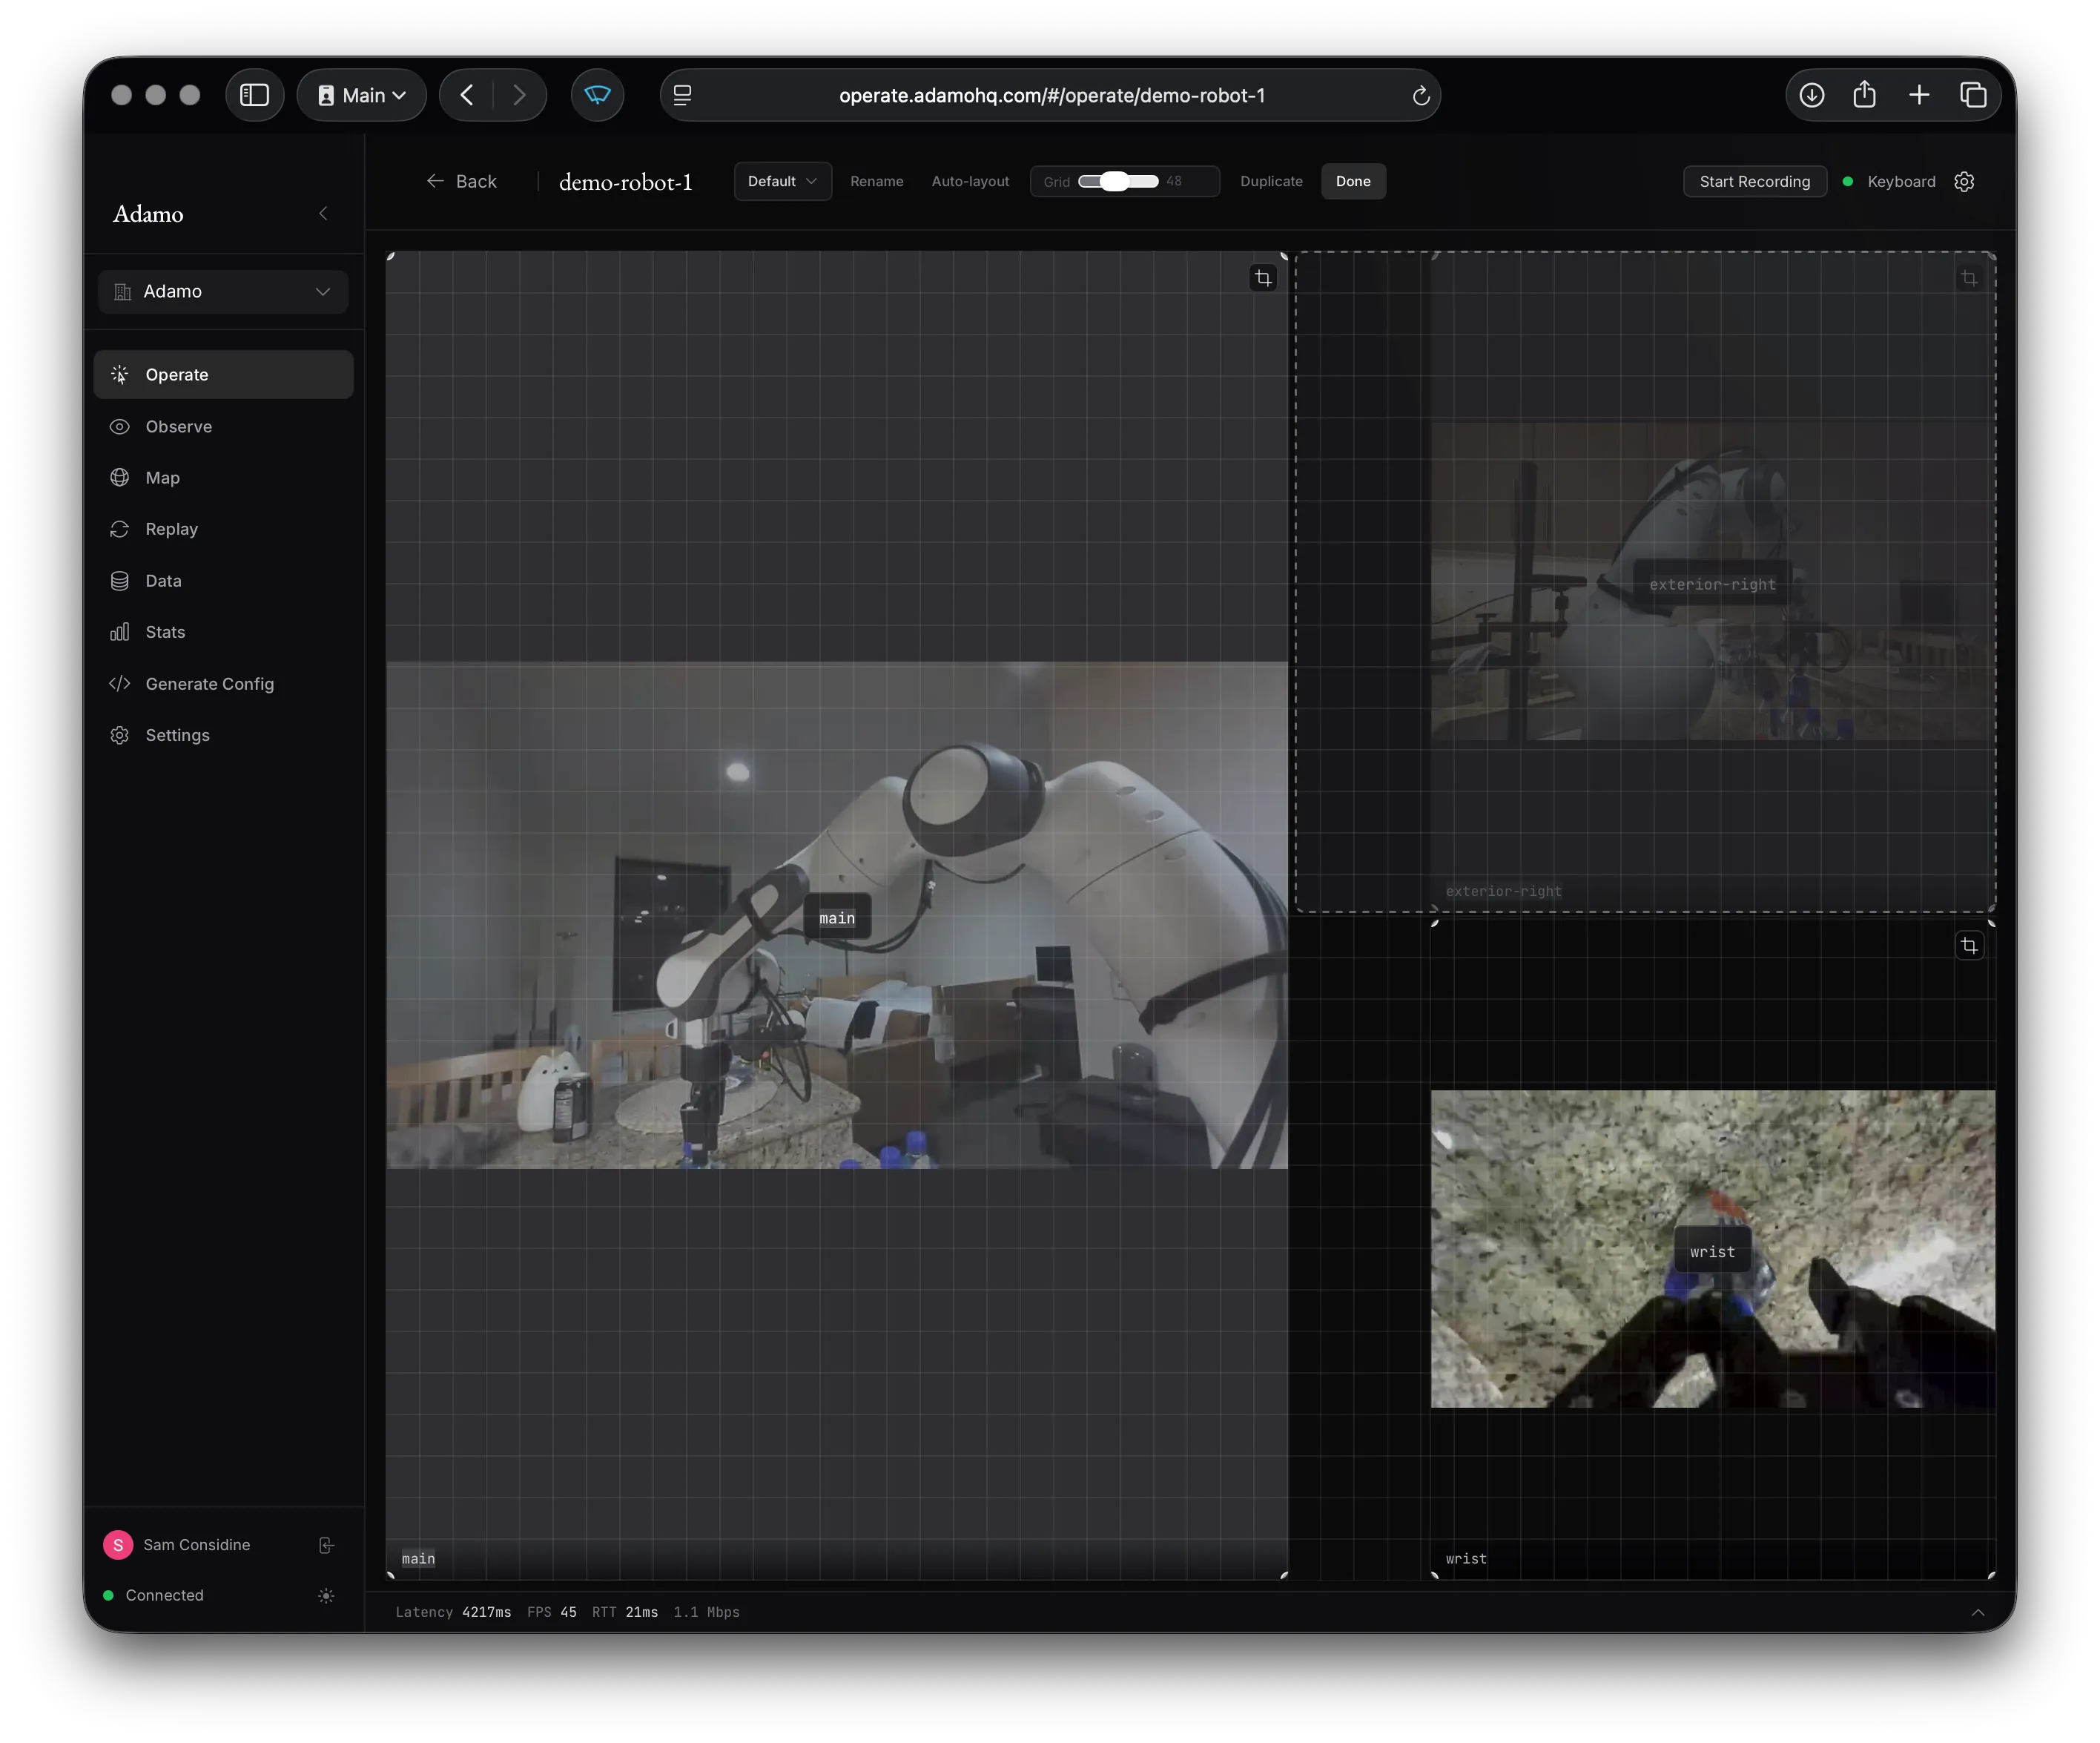Click the Connected status indicator

pyautogui.click(x=154, y=1595)
